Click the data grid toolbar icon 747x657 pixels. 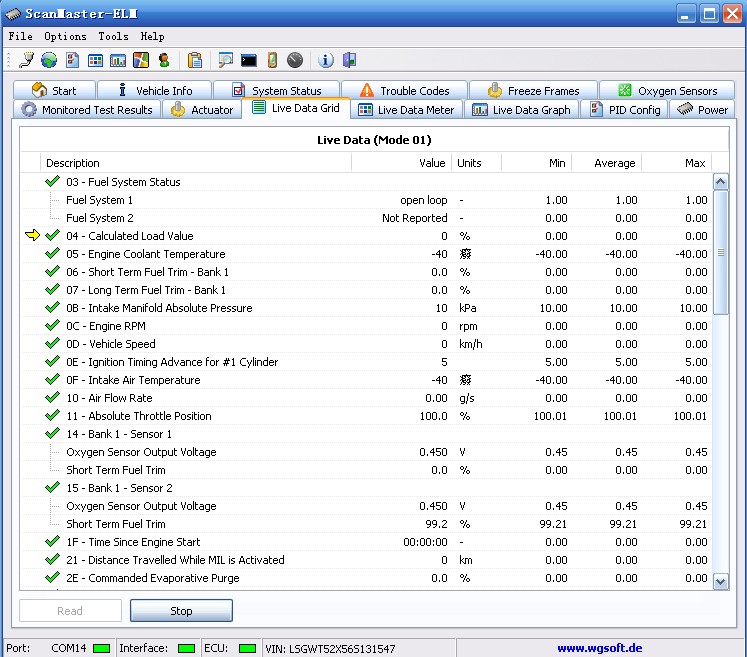(x=95, y=61)
